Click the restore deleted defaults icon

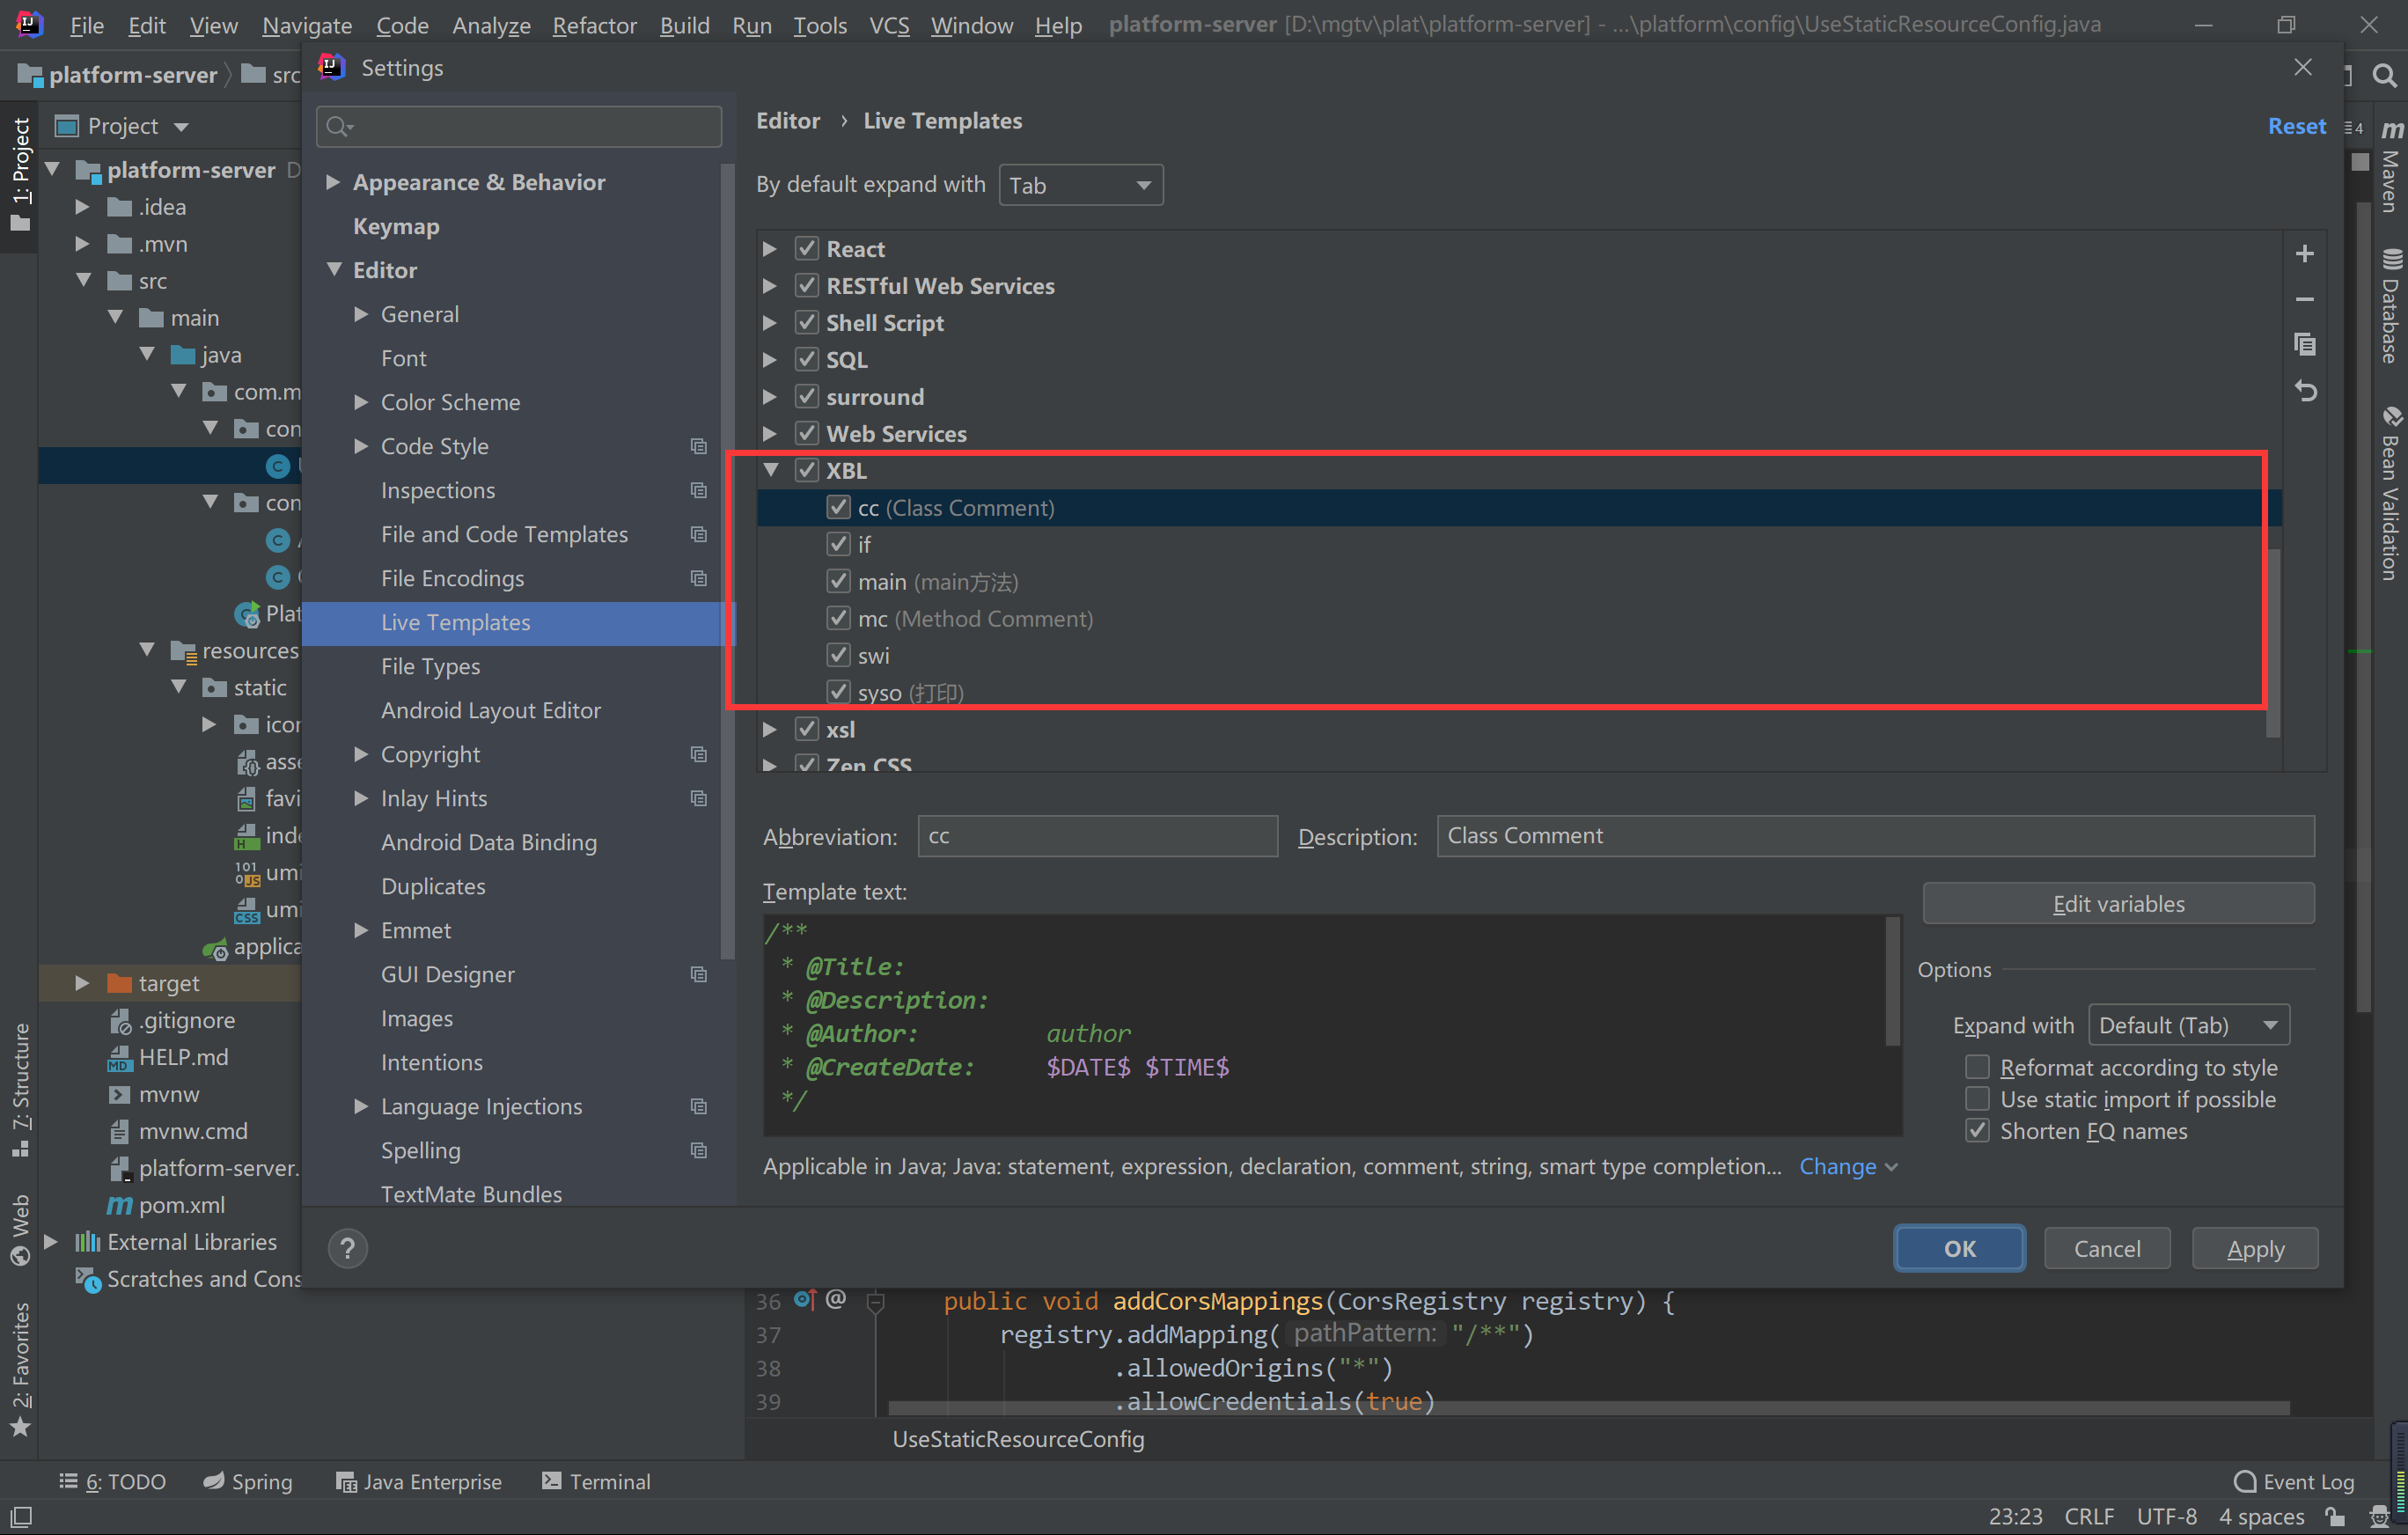tap(2304, 391)
